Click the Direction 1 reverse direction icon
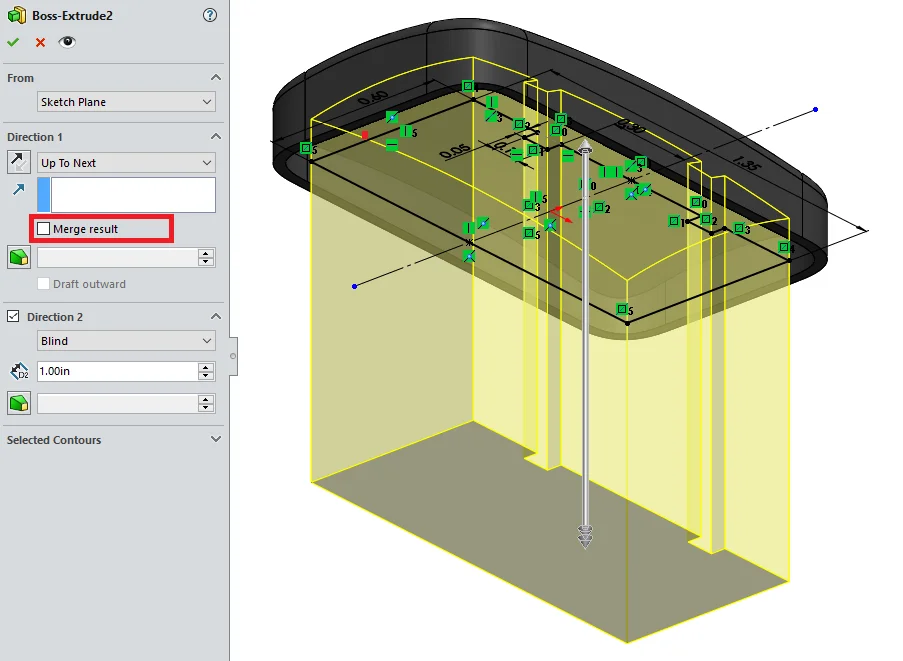903x661 pixels. [18, 162]
